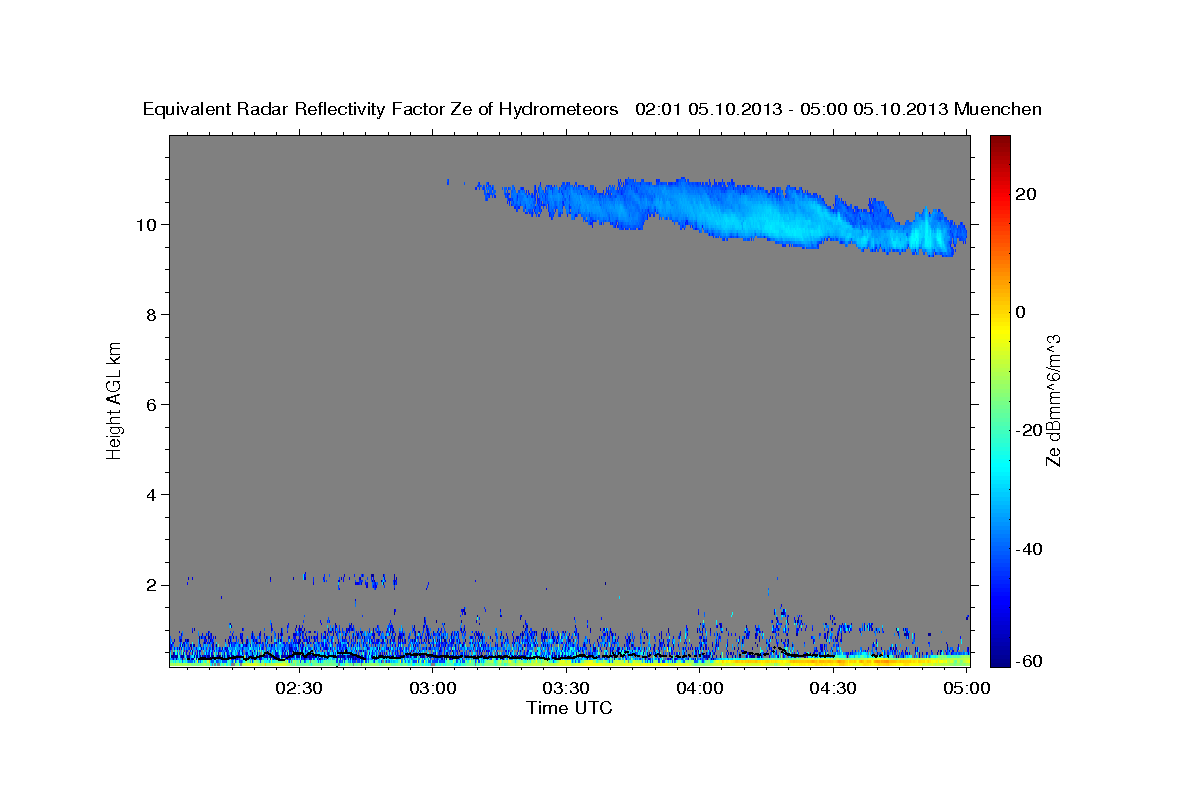Click the 03:30 time tick label
Image resolution: width=1200 pixels, height=800 pixels.
[x=566, y=688]
